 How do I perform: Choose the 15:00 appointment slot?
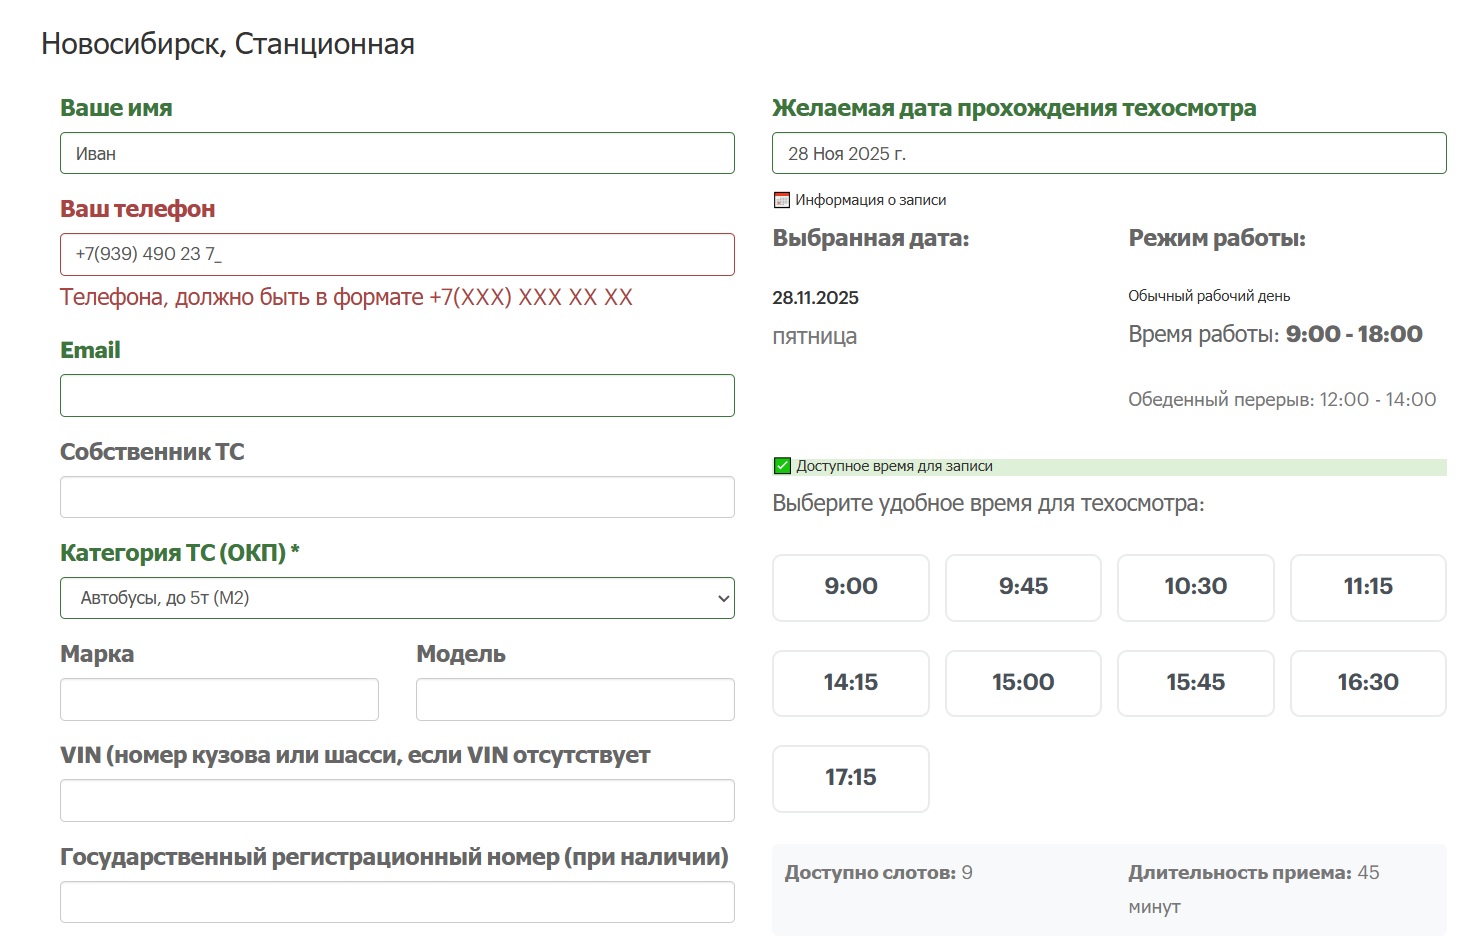pyautogui.click(x=1022, y=683)
